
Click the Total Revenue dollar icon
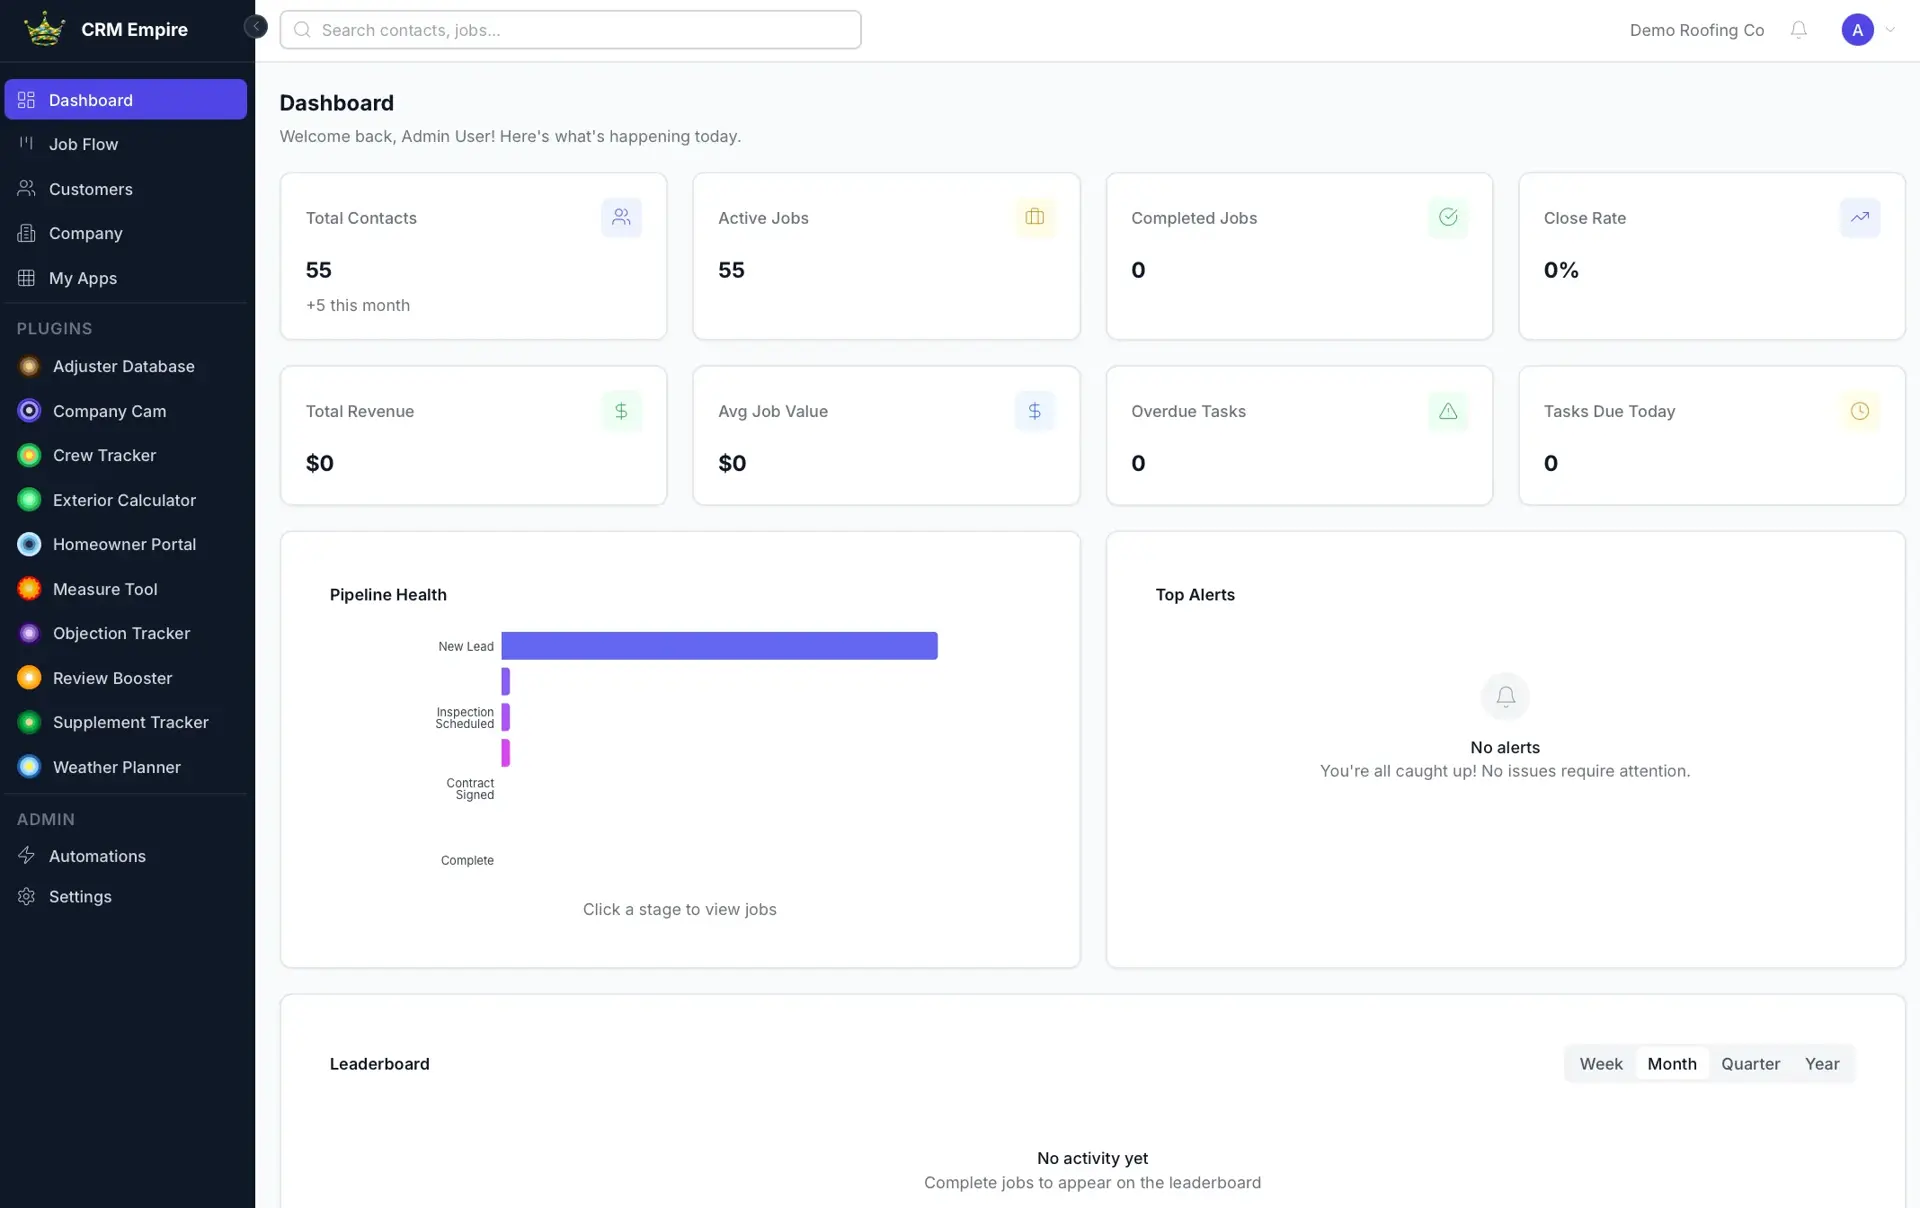621,411
